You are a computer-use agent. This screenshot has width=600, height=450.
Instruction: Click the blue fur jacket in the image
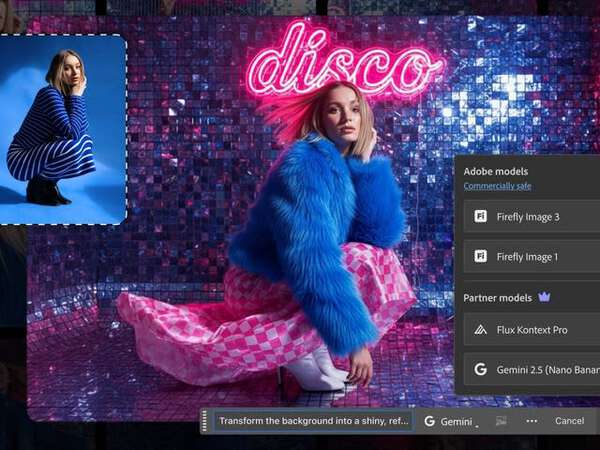[x=310, y=220]
